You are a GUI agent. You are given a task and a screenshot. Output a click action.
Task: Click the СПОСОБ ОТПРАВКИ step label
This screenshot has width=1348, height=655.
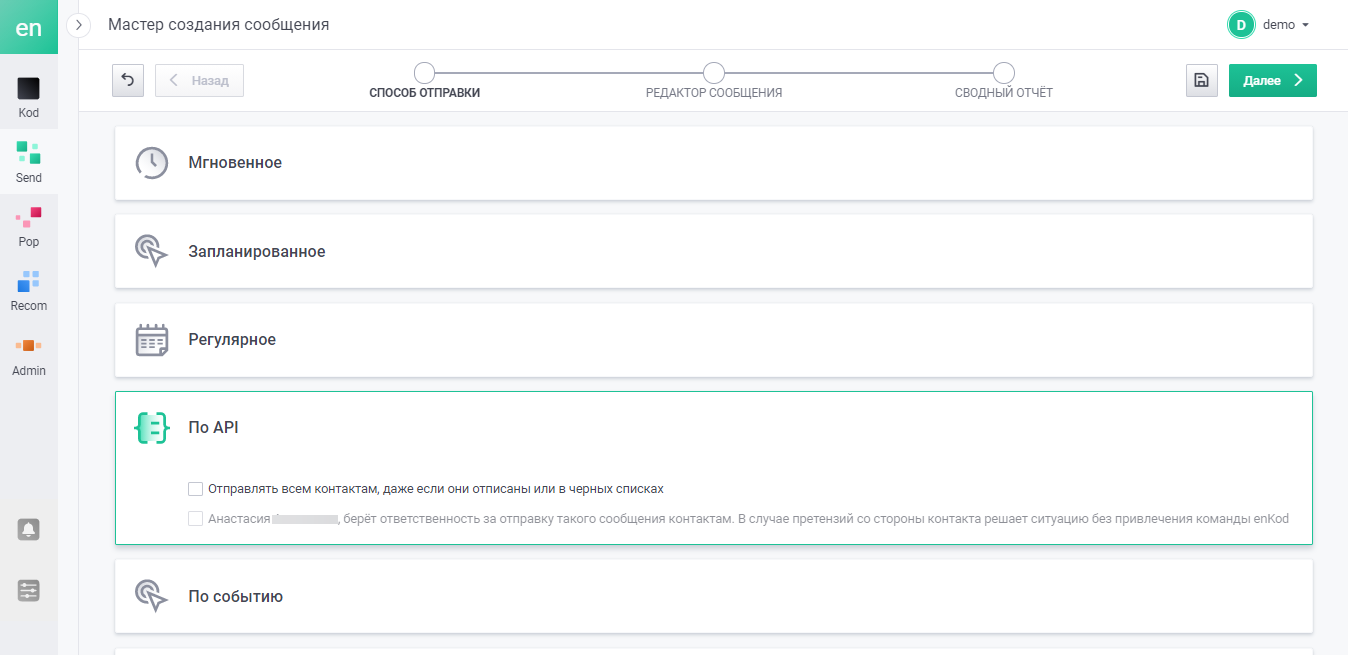[x=425, y=93]
